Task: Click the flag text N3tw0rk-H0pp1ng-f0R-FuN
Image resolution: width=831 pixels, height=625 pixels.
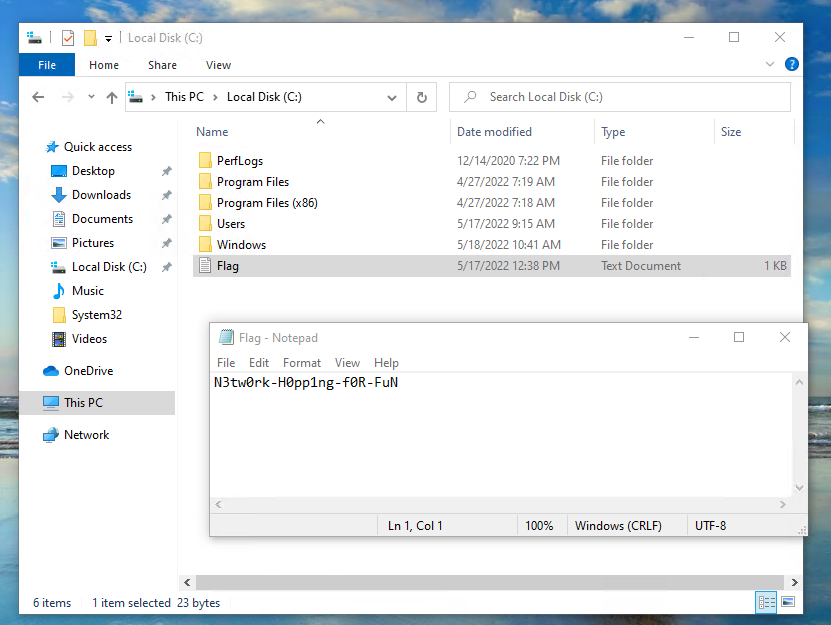Action: pyautogui.click(x=306, y=382)
